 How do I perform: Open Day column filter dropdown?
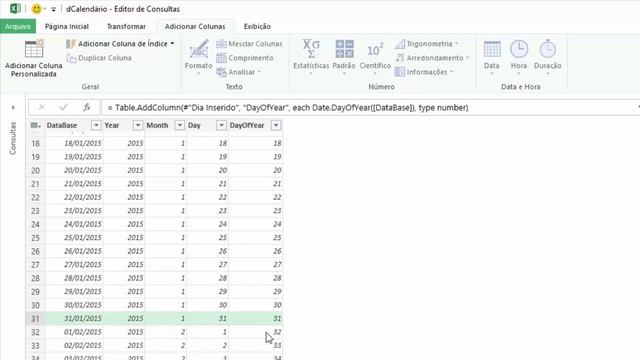(221, 125)
